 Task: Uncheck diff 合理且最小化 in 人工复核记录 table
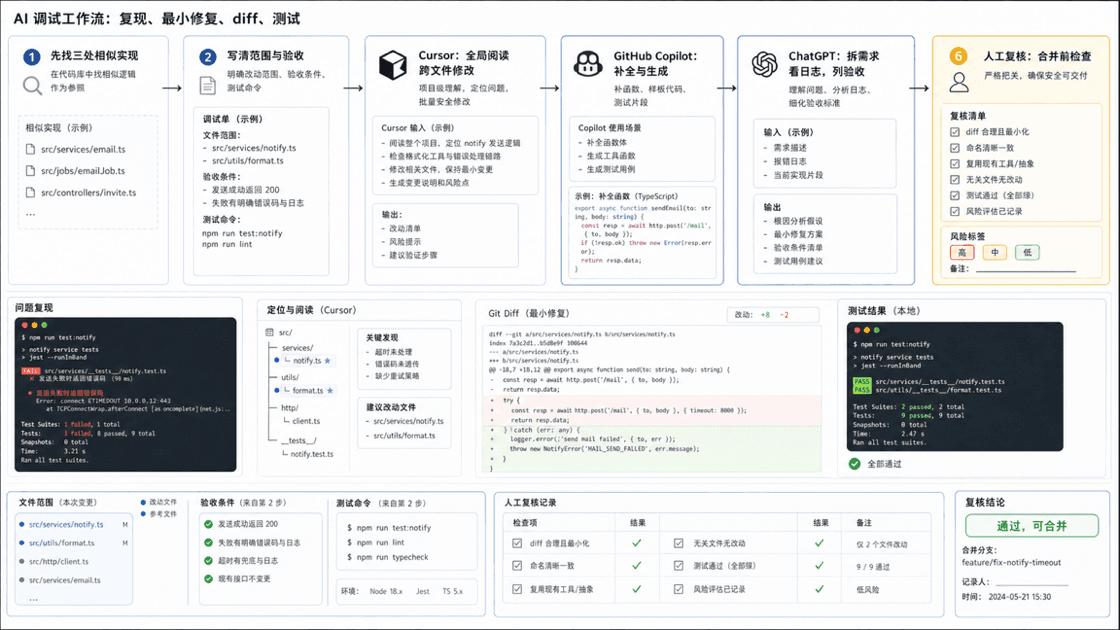pos(517,543)
